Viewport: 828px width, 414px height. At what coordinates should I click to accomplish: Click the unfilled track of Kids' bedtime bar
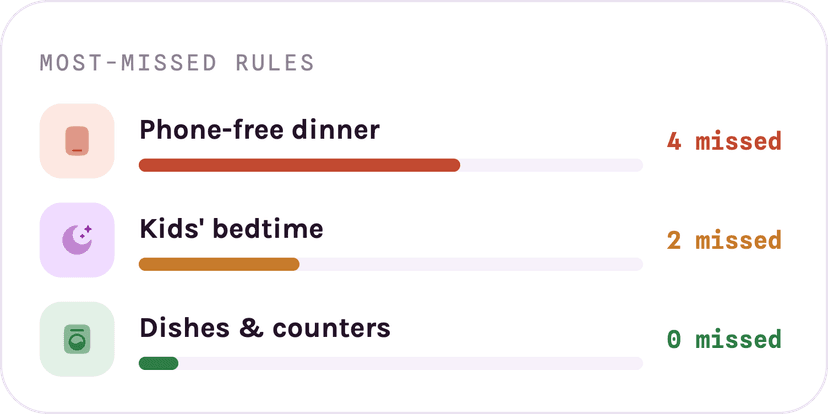[471, 264]
